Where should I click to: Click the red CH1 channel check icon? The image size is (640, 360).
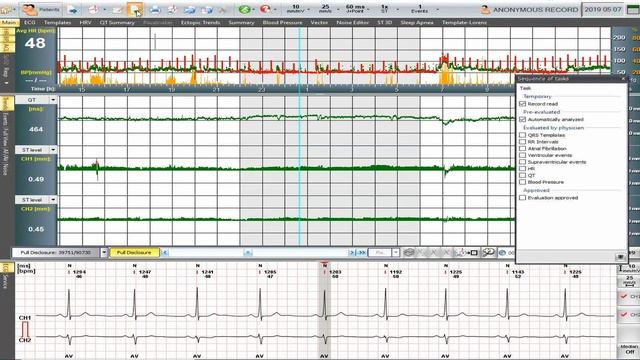(x=624, y=296)
